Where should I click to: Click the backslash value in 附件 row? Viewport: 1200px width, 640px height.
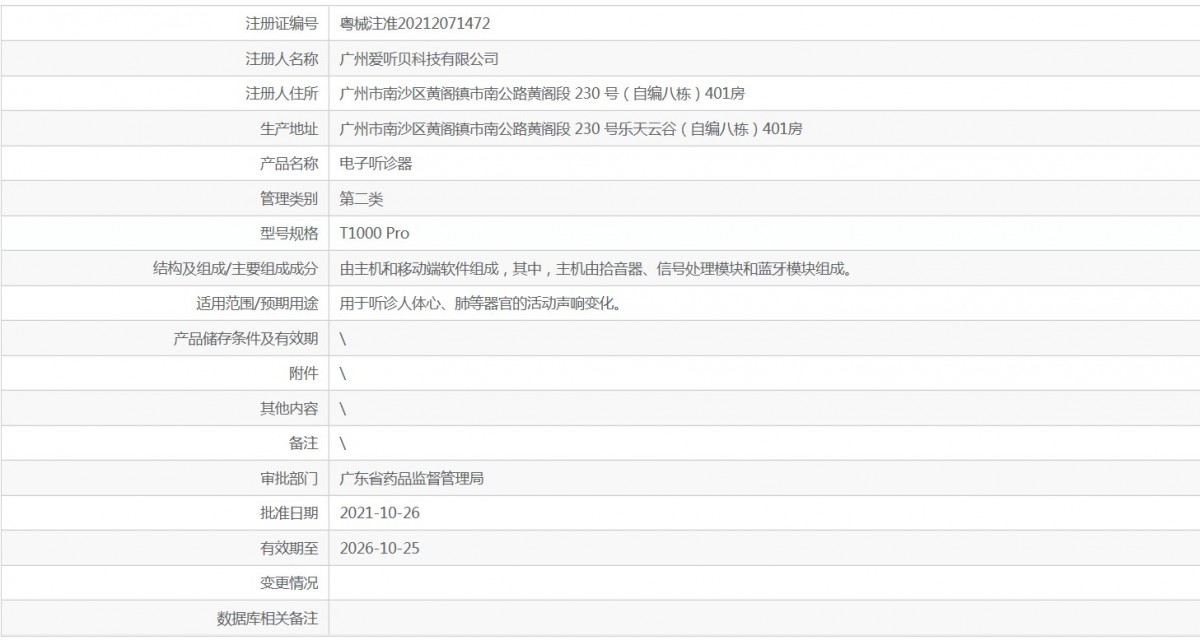(343, 373)
